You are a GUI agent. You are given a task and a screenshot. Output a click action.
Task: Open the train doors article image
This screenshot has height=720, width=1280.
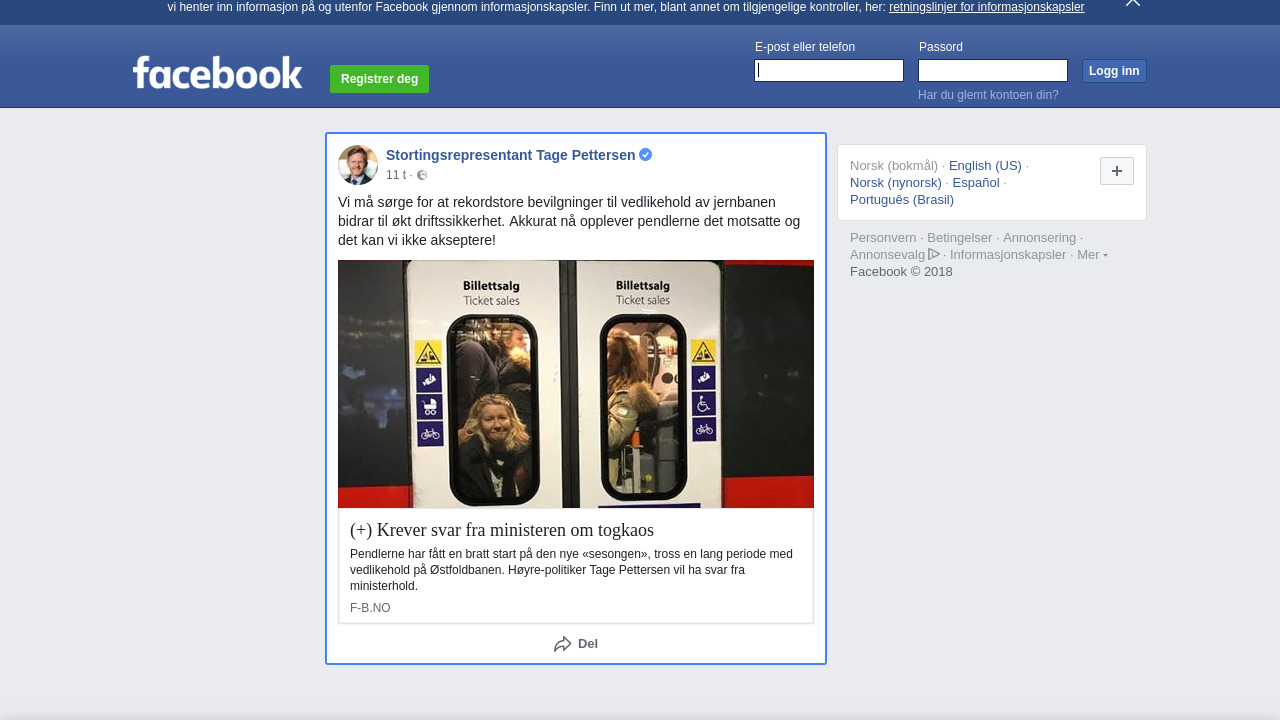click(x=576, y=384)
